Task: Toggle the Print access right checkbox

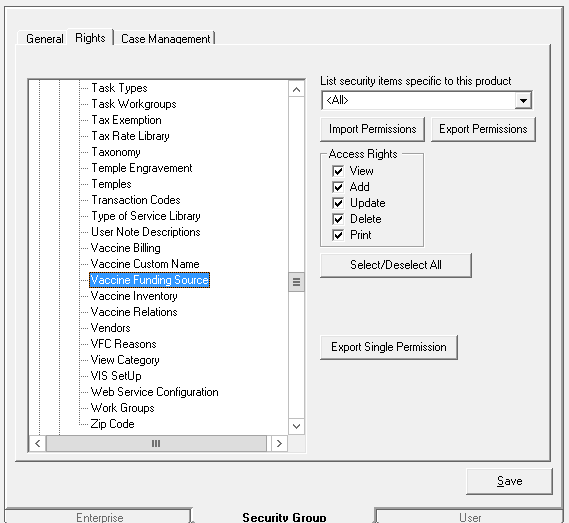Action: [338, 235]
